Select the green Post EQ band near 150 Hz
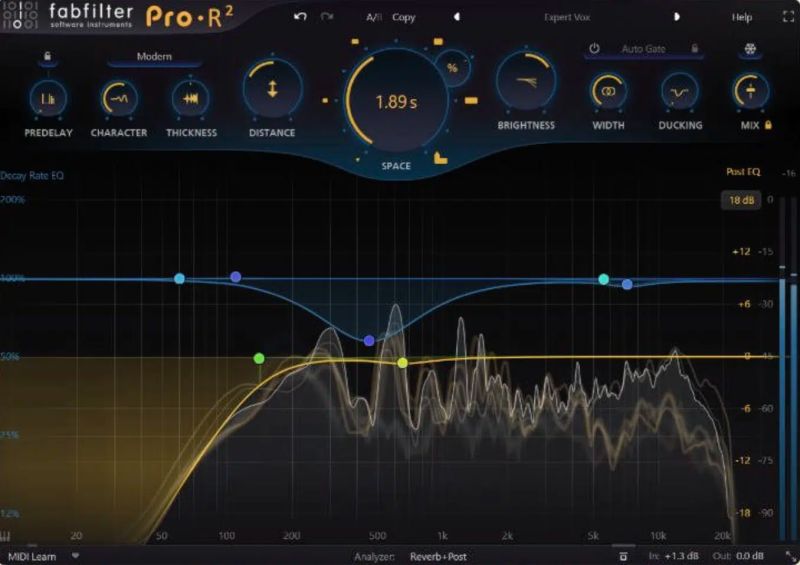Screen dimensions: 800x565 [259, 359]
